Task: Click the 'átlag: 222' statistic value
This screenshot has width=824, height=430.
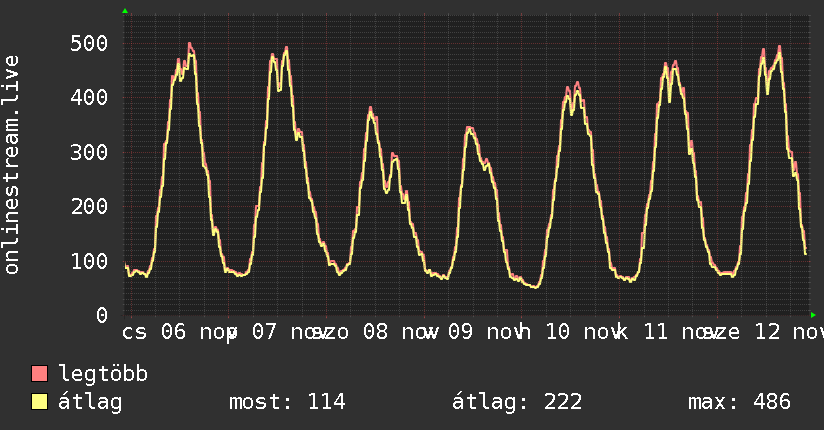Action: click(517, 403)
